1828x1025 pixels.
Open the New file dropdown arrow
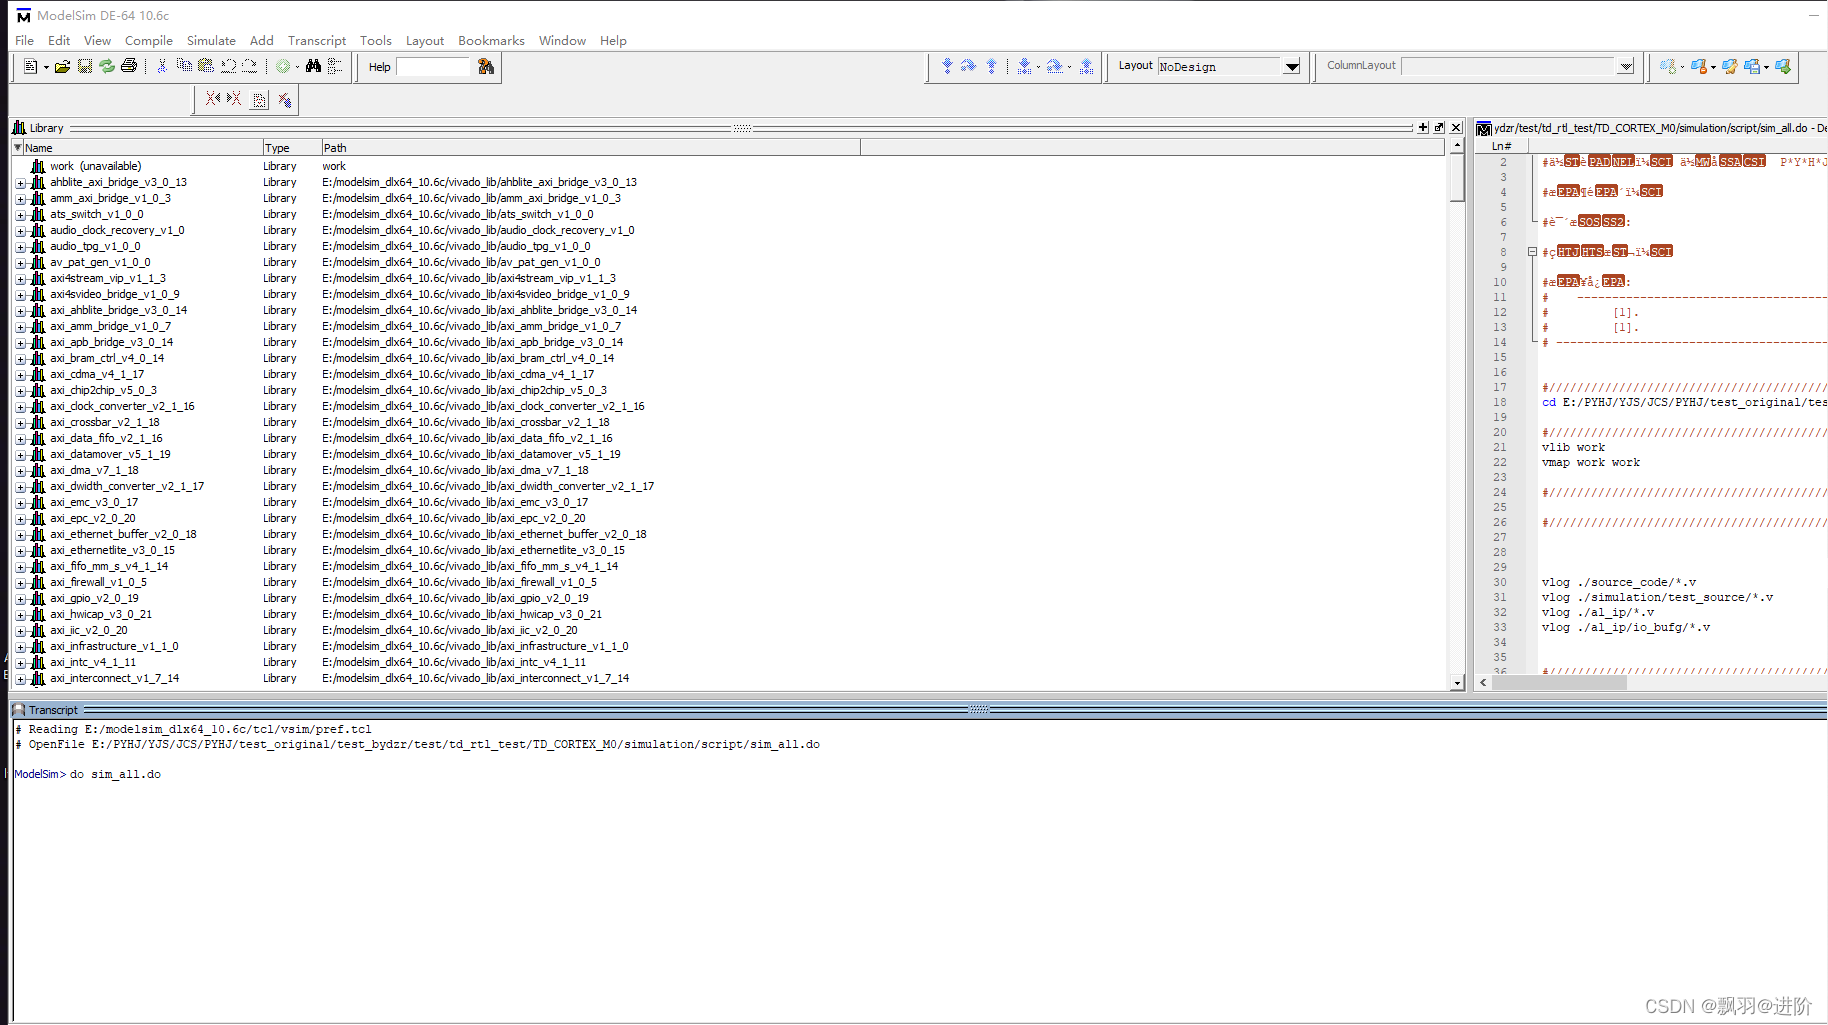[46, 67]
